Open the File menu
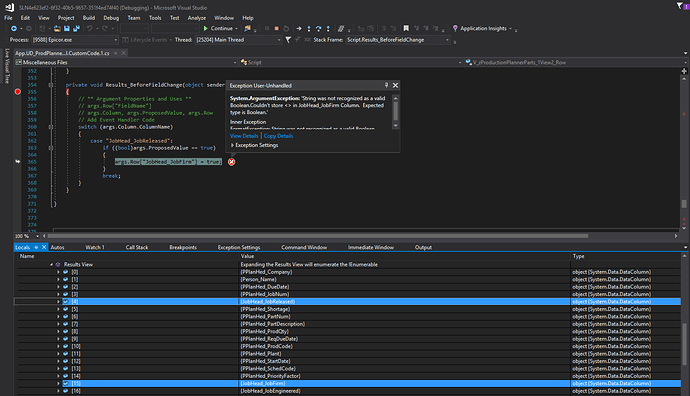Viewport: 690px width, 396px height. pos(8,18)
